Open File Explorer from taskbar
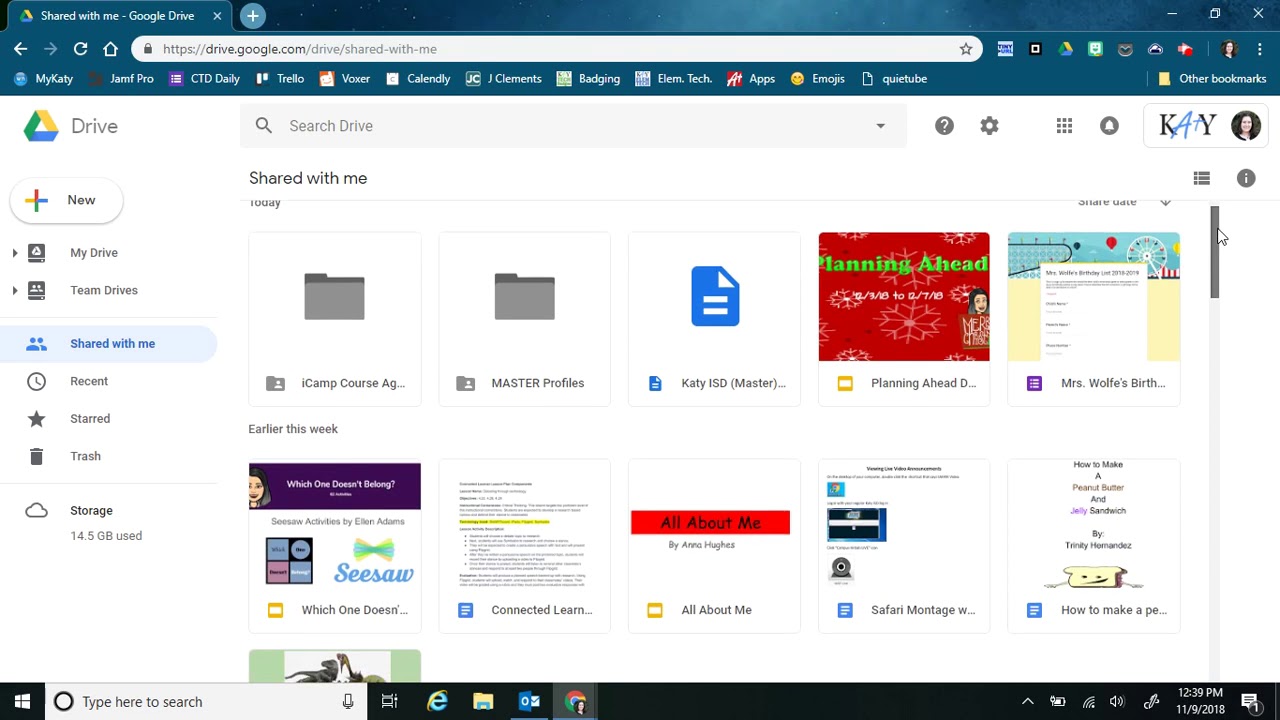Screen dimensions: 1280x720 483,702
